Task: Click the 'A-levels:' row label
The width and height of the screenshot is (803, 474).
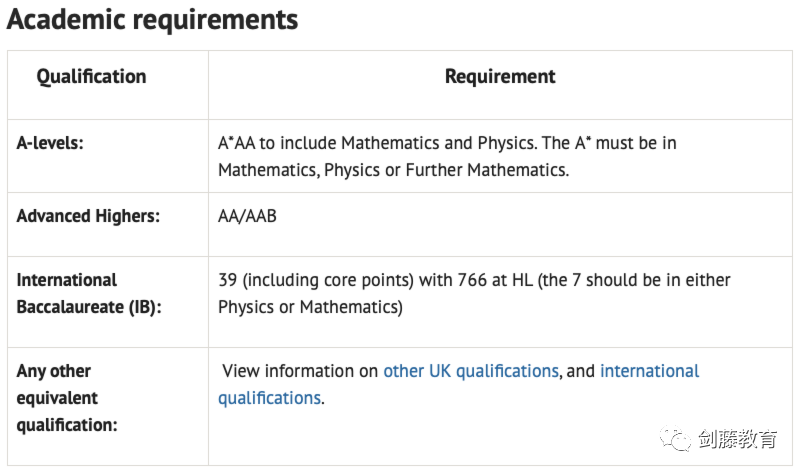Action: 50,143
